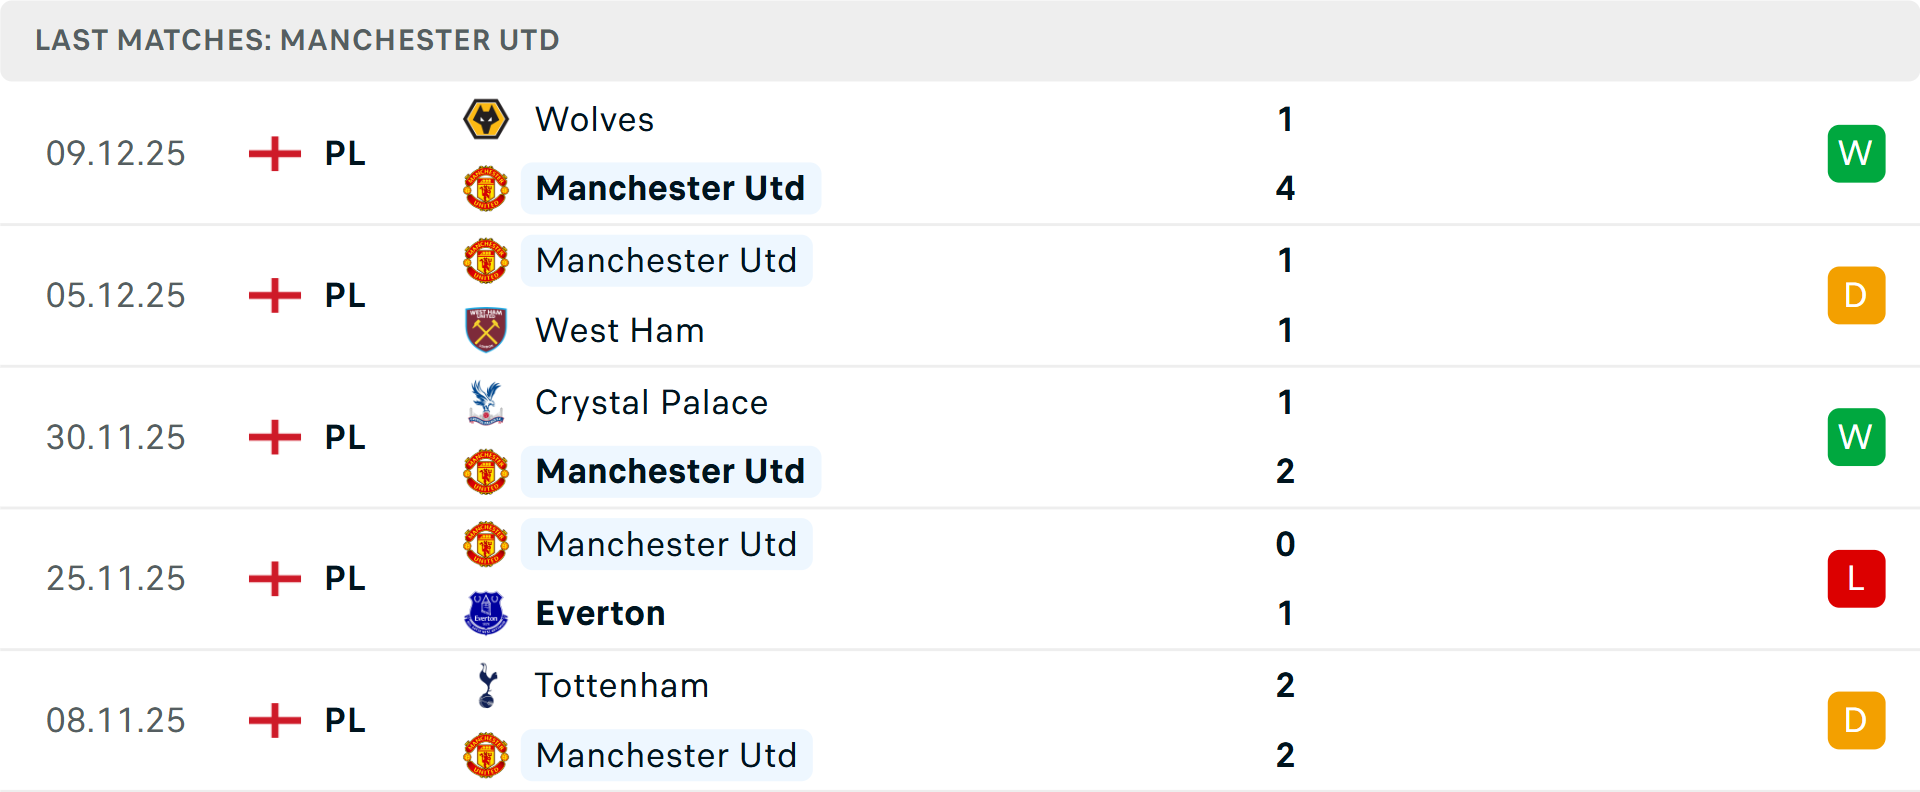Click the Everton club crest icon
The width and height of the screenshot is (1920, 792).
pyautogui.click(x=486, y=613)
